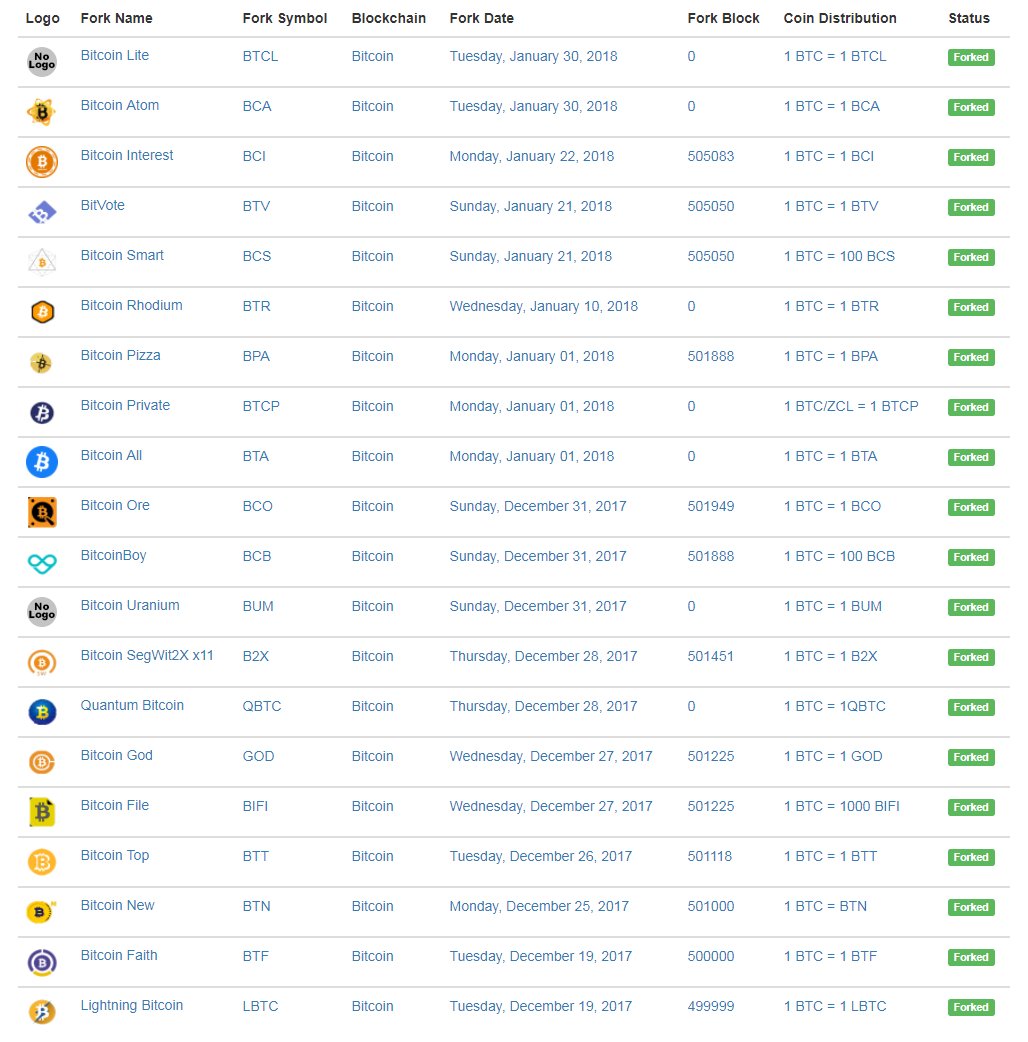Click the Forked status badge for Bitcoin Pizza
Image resolution: width=1028 pixels, height=1042 pixels.
(971, 357)
